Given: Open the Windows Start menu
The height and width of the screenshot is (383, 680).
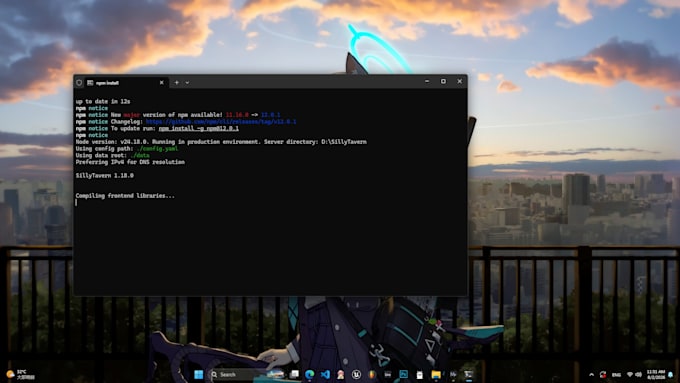Looking at the screenshot, I should pos(199,374).
